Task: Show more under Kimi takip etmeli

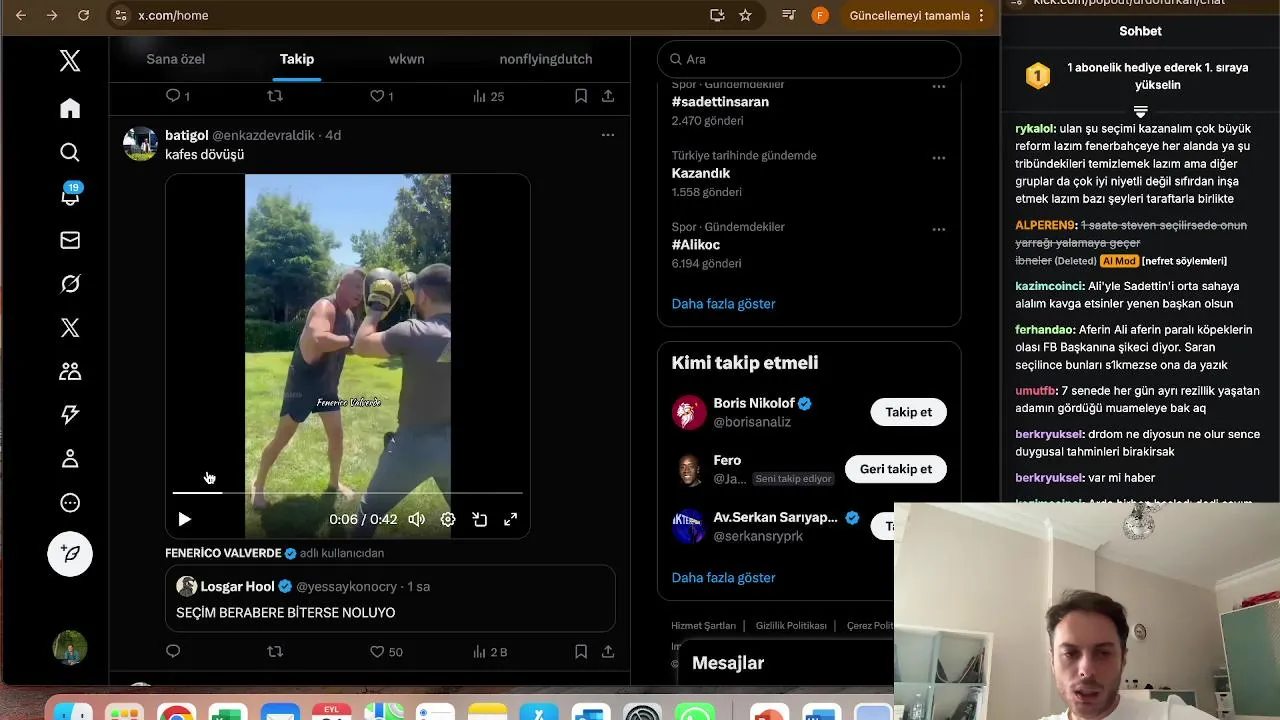Action: [723, 578]
